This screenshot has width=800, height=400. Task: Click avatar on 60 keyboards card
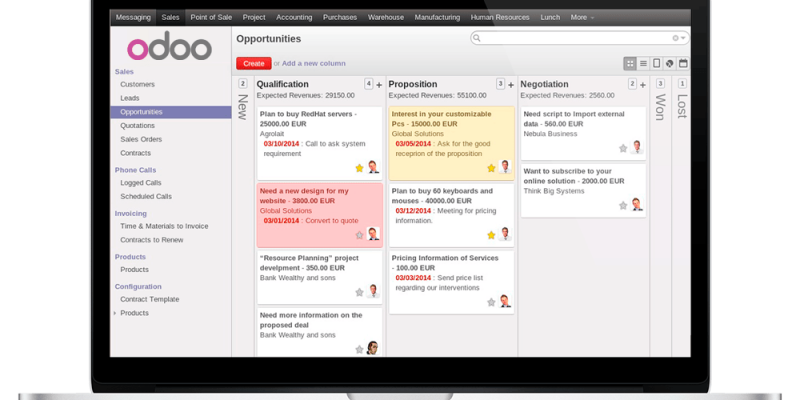[505, 234]
